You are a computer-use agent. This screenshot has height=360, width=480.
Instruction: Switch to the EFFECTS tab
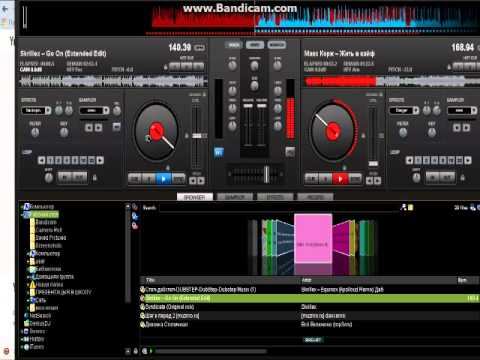[275, 197]
